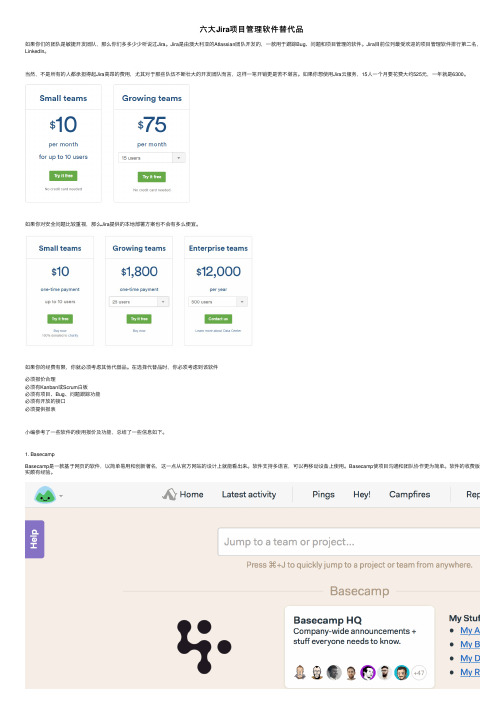This screenshot has width=504, height=713.
Task: Click Buy now under the $1,800 plan
Action: click(x=139, y=331)
